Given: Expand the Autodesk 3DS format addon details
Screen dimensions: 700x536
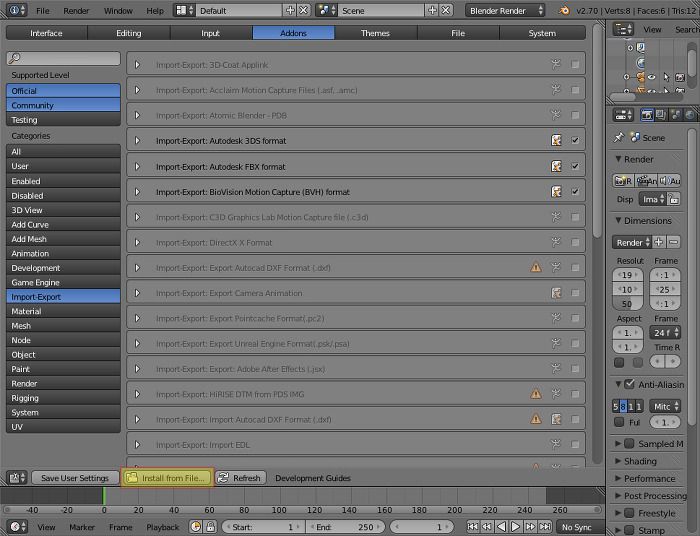Looking at the screenshot, I should pos(137,140).
